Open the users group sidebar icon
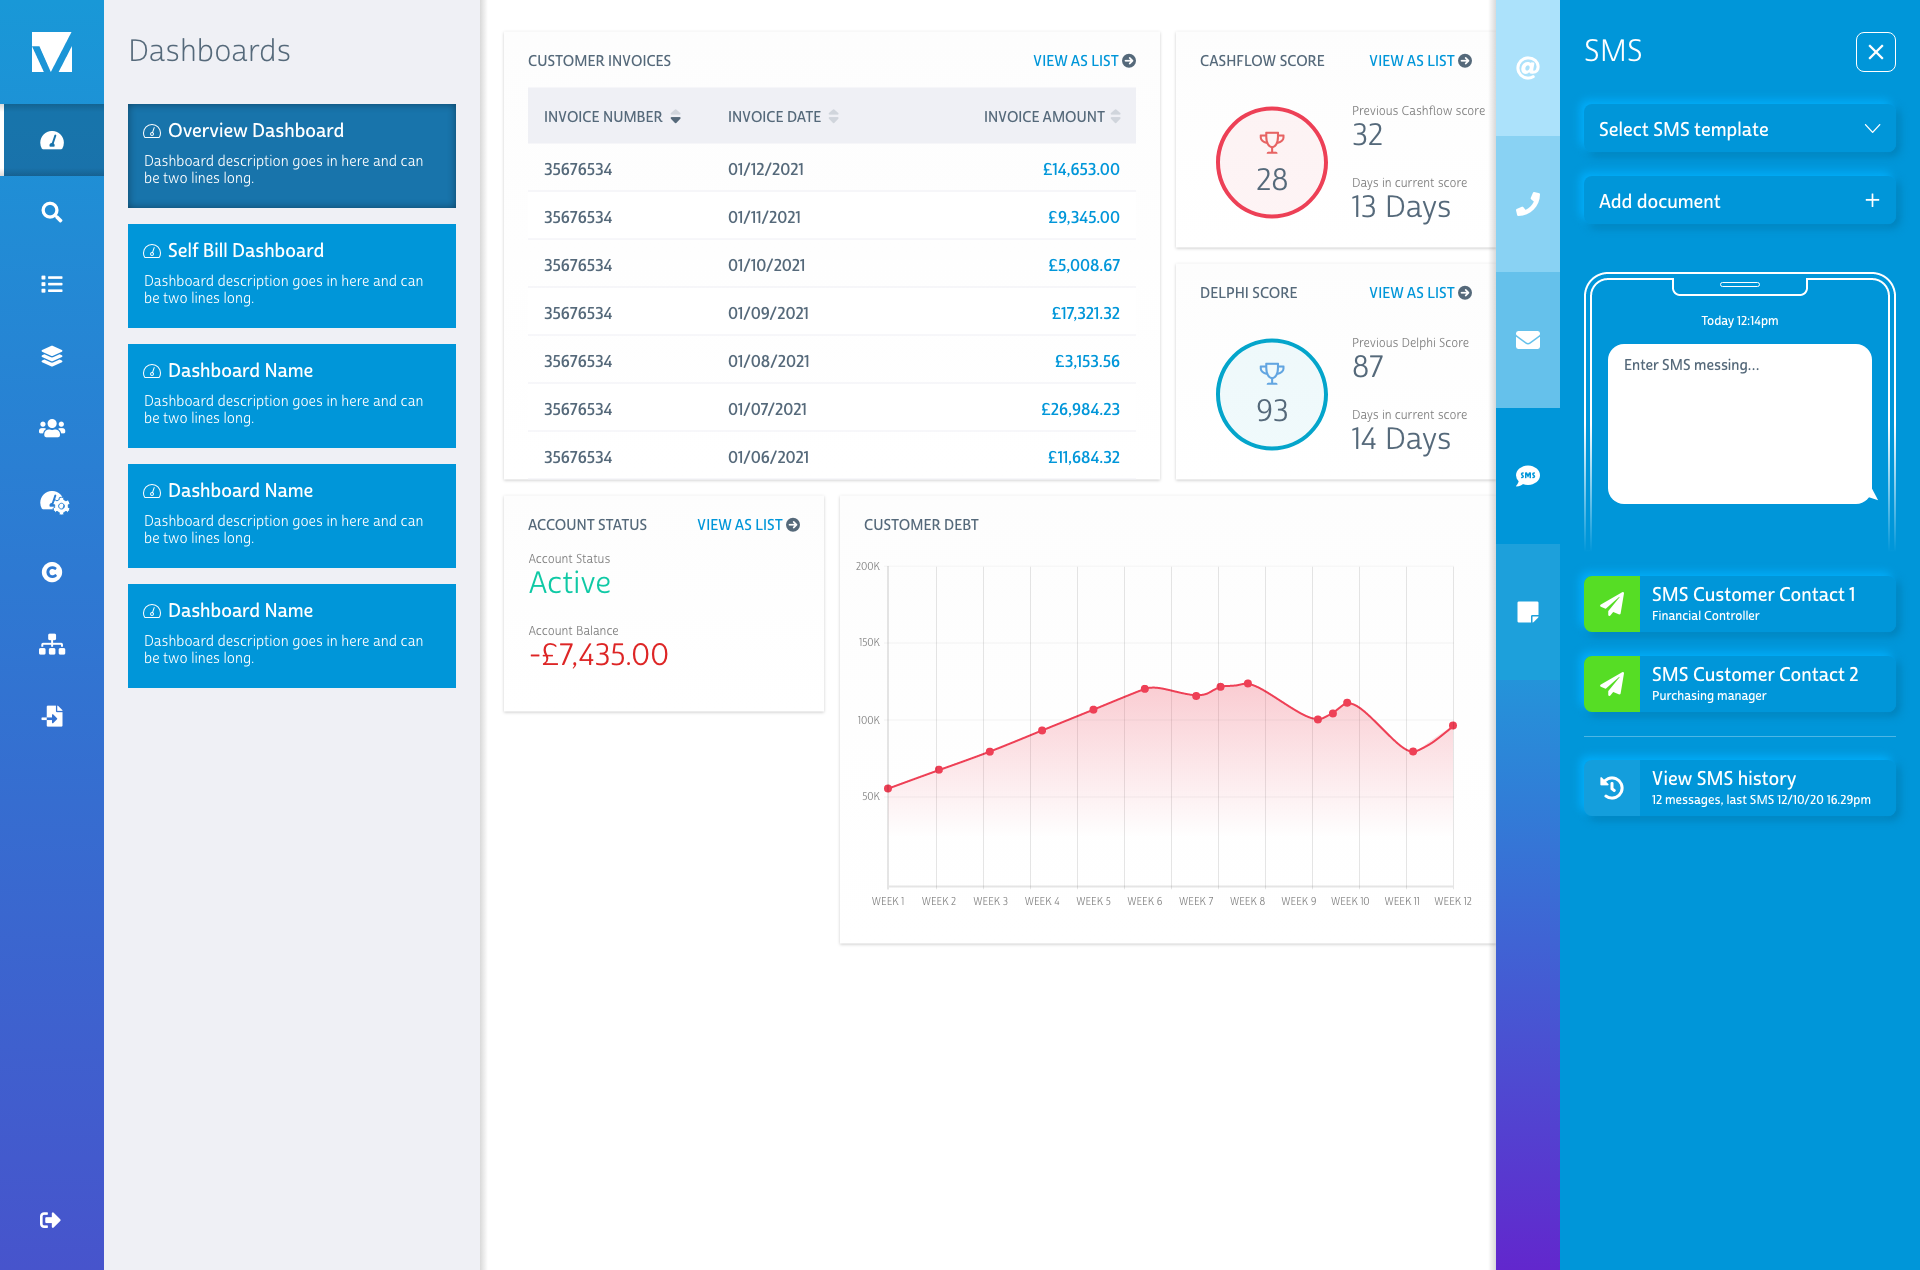The width and height of the screenshot is (1920, 1270). click(52, 428)
